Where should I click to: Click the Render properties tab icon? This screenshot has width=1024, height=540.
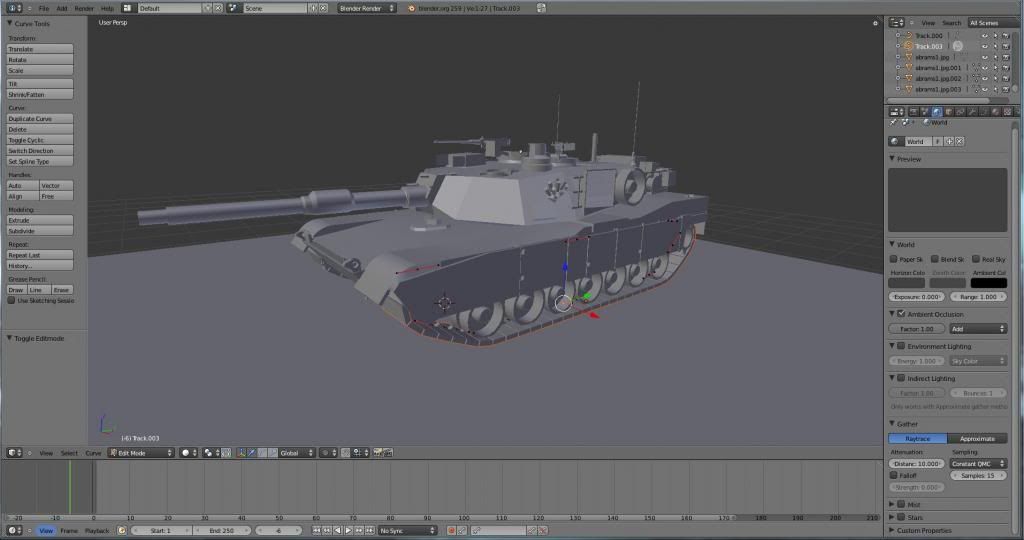pyautogui.click(x=912, y=111)
